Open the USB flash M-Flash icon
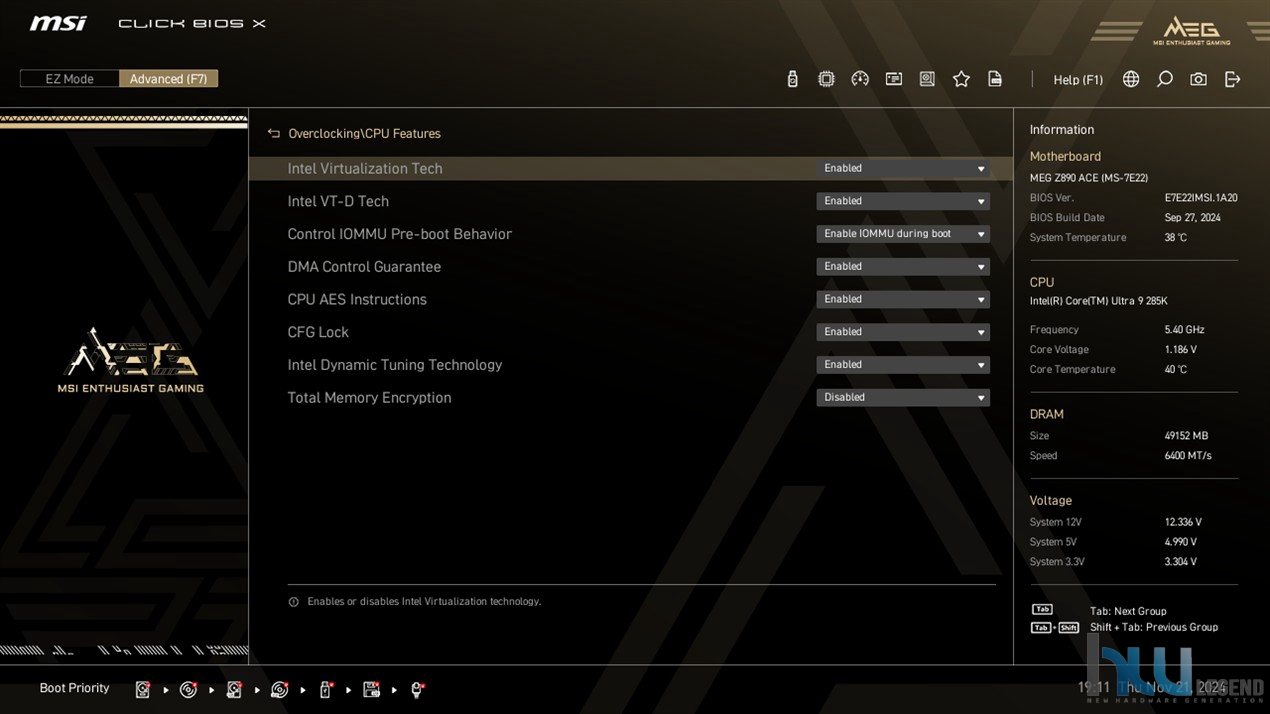This screenshot has height=714, width=1270. (x=792, y=79)
